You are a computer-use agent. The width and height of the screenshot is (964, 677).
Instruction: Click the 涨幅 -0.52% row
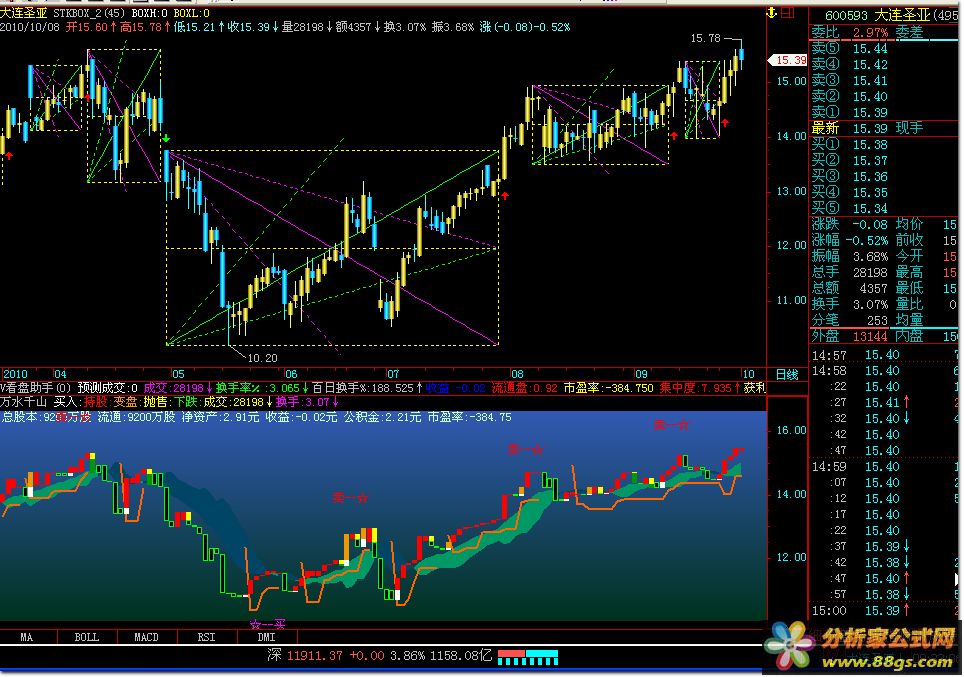pyautogui.click(x=849, y=240)
